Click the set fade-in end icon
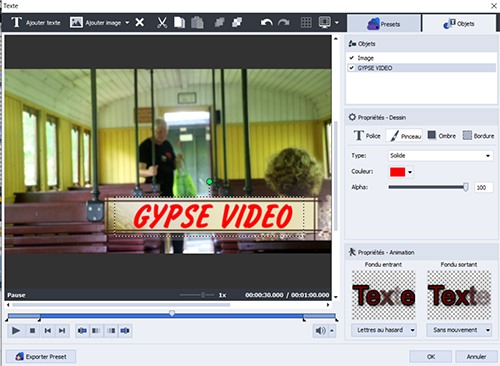Viewport: 500px width, 366px height. tap(96, 331)
